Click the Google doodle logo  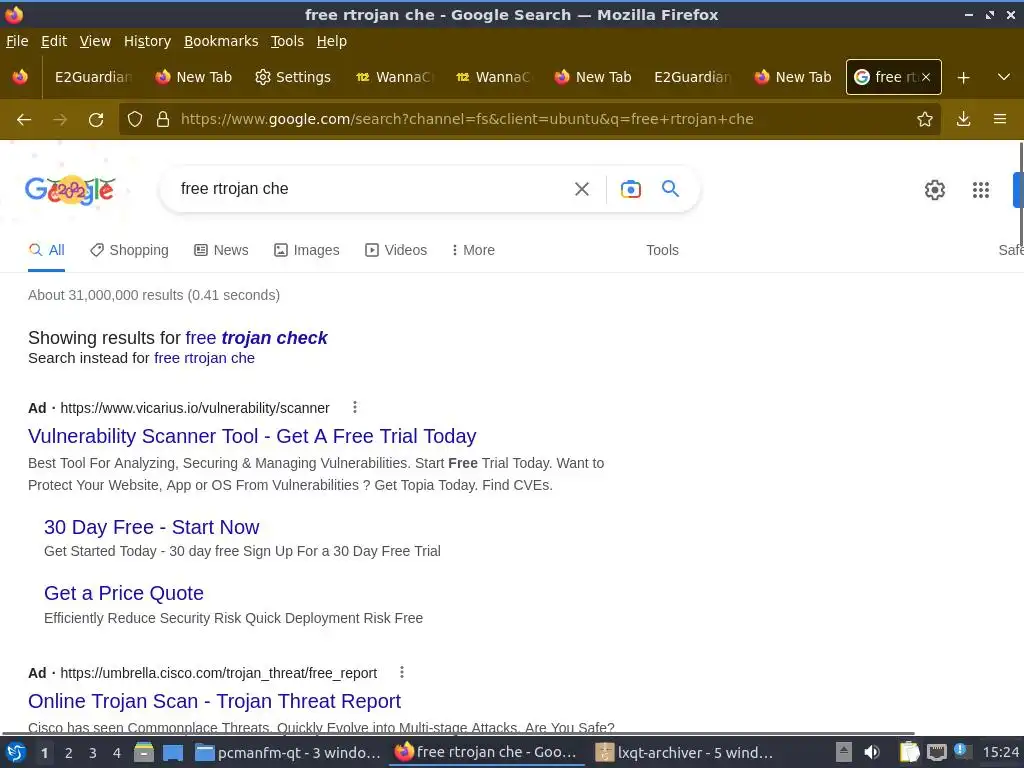pos(70,190)
